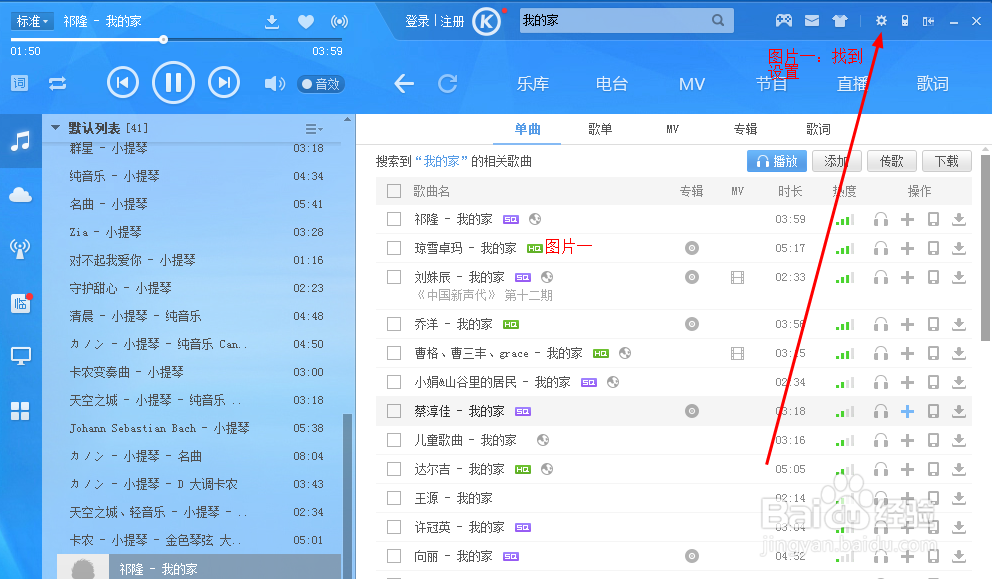Go back with the left arrow
The height and width of the screenshot is (579, 992).
point(404,83)
